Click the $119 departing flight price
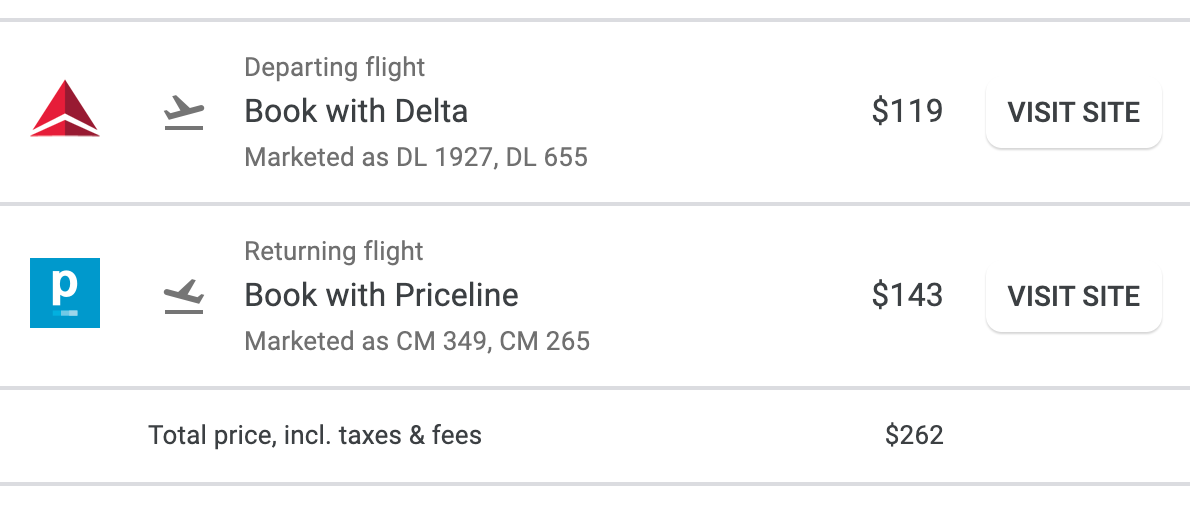The image size is (1190, 506). (907, 111)
